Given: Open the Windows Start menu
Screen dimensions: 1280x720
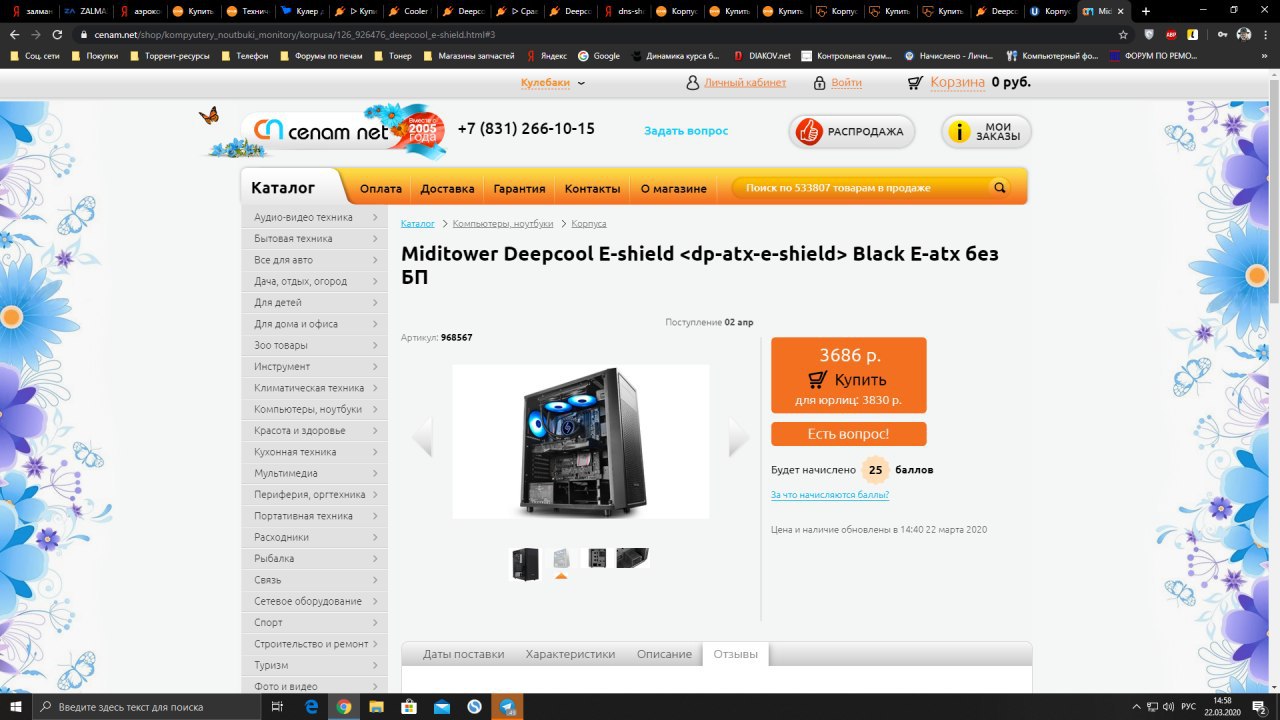Looking at the screenshot, I should [16, 706].
